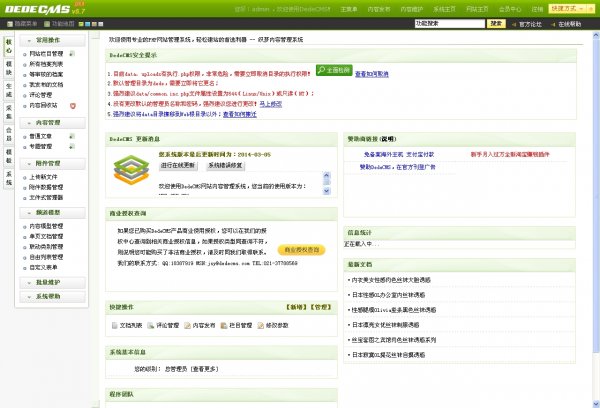Click the 系统错误修复 button

click(225, 166)
